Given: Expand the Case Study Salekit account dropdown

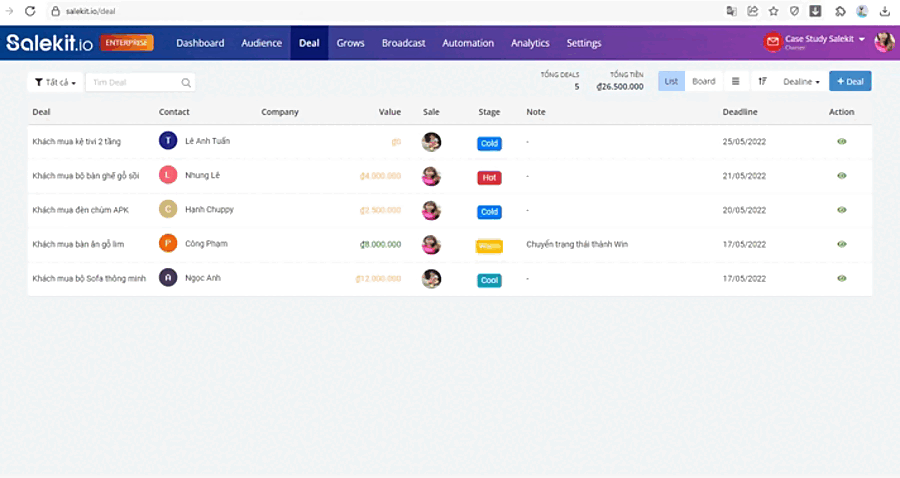Looking at the screenshot, I should pyautogui.click(x=824, y=40).
